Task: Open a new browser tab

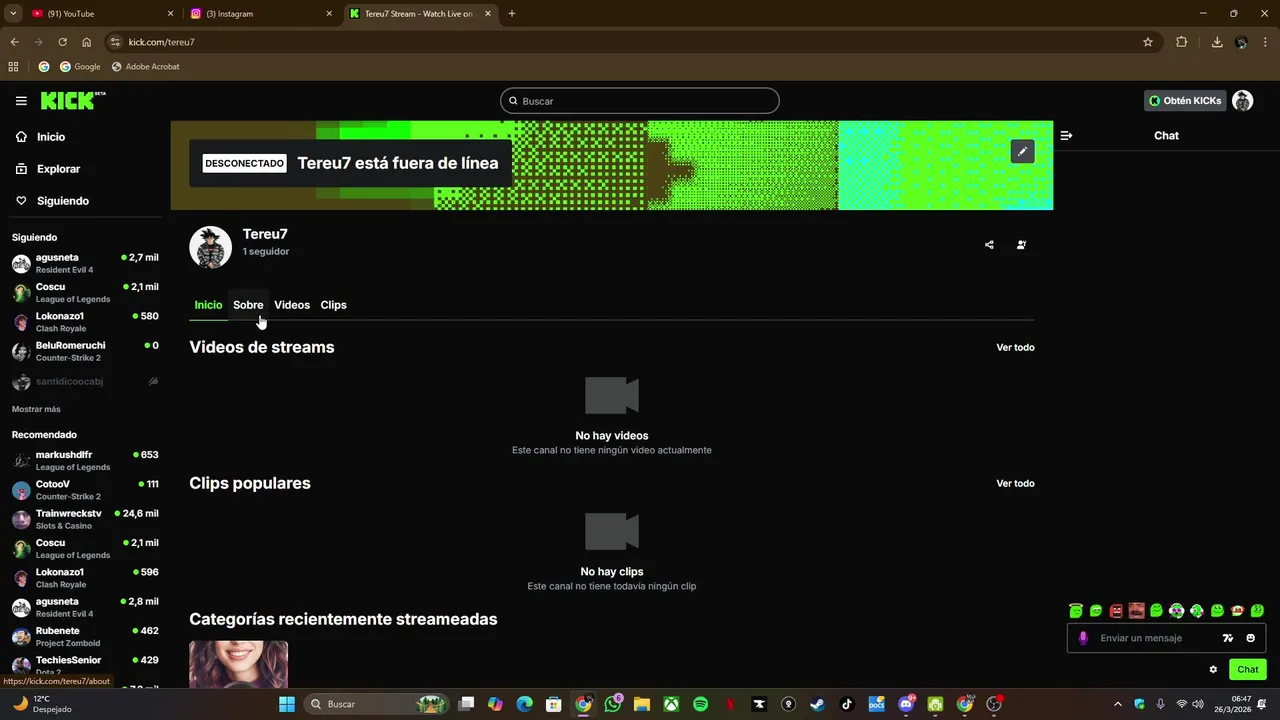Action: pos(512,14)
